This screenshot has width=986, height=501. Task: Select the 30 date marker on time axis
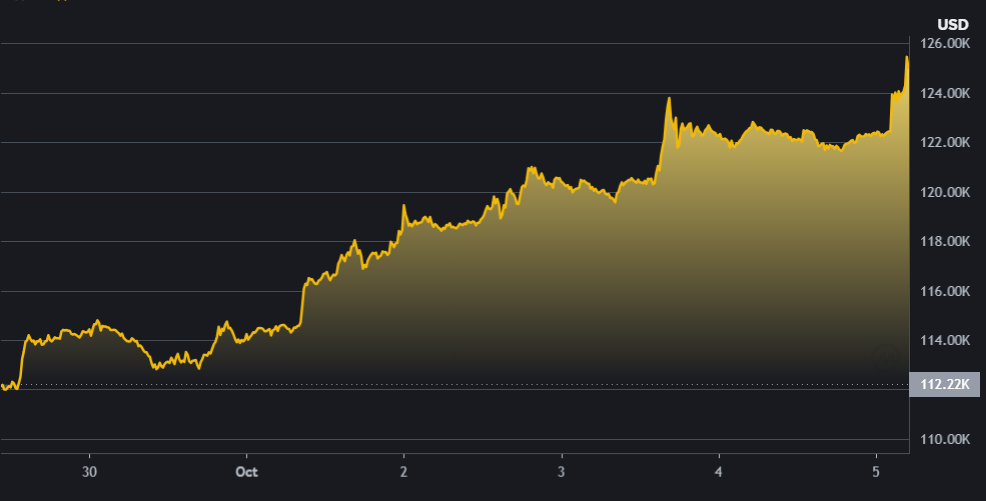(90, 471)
